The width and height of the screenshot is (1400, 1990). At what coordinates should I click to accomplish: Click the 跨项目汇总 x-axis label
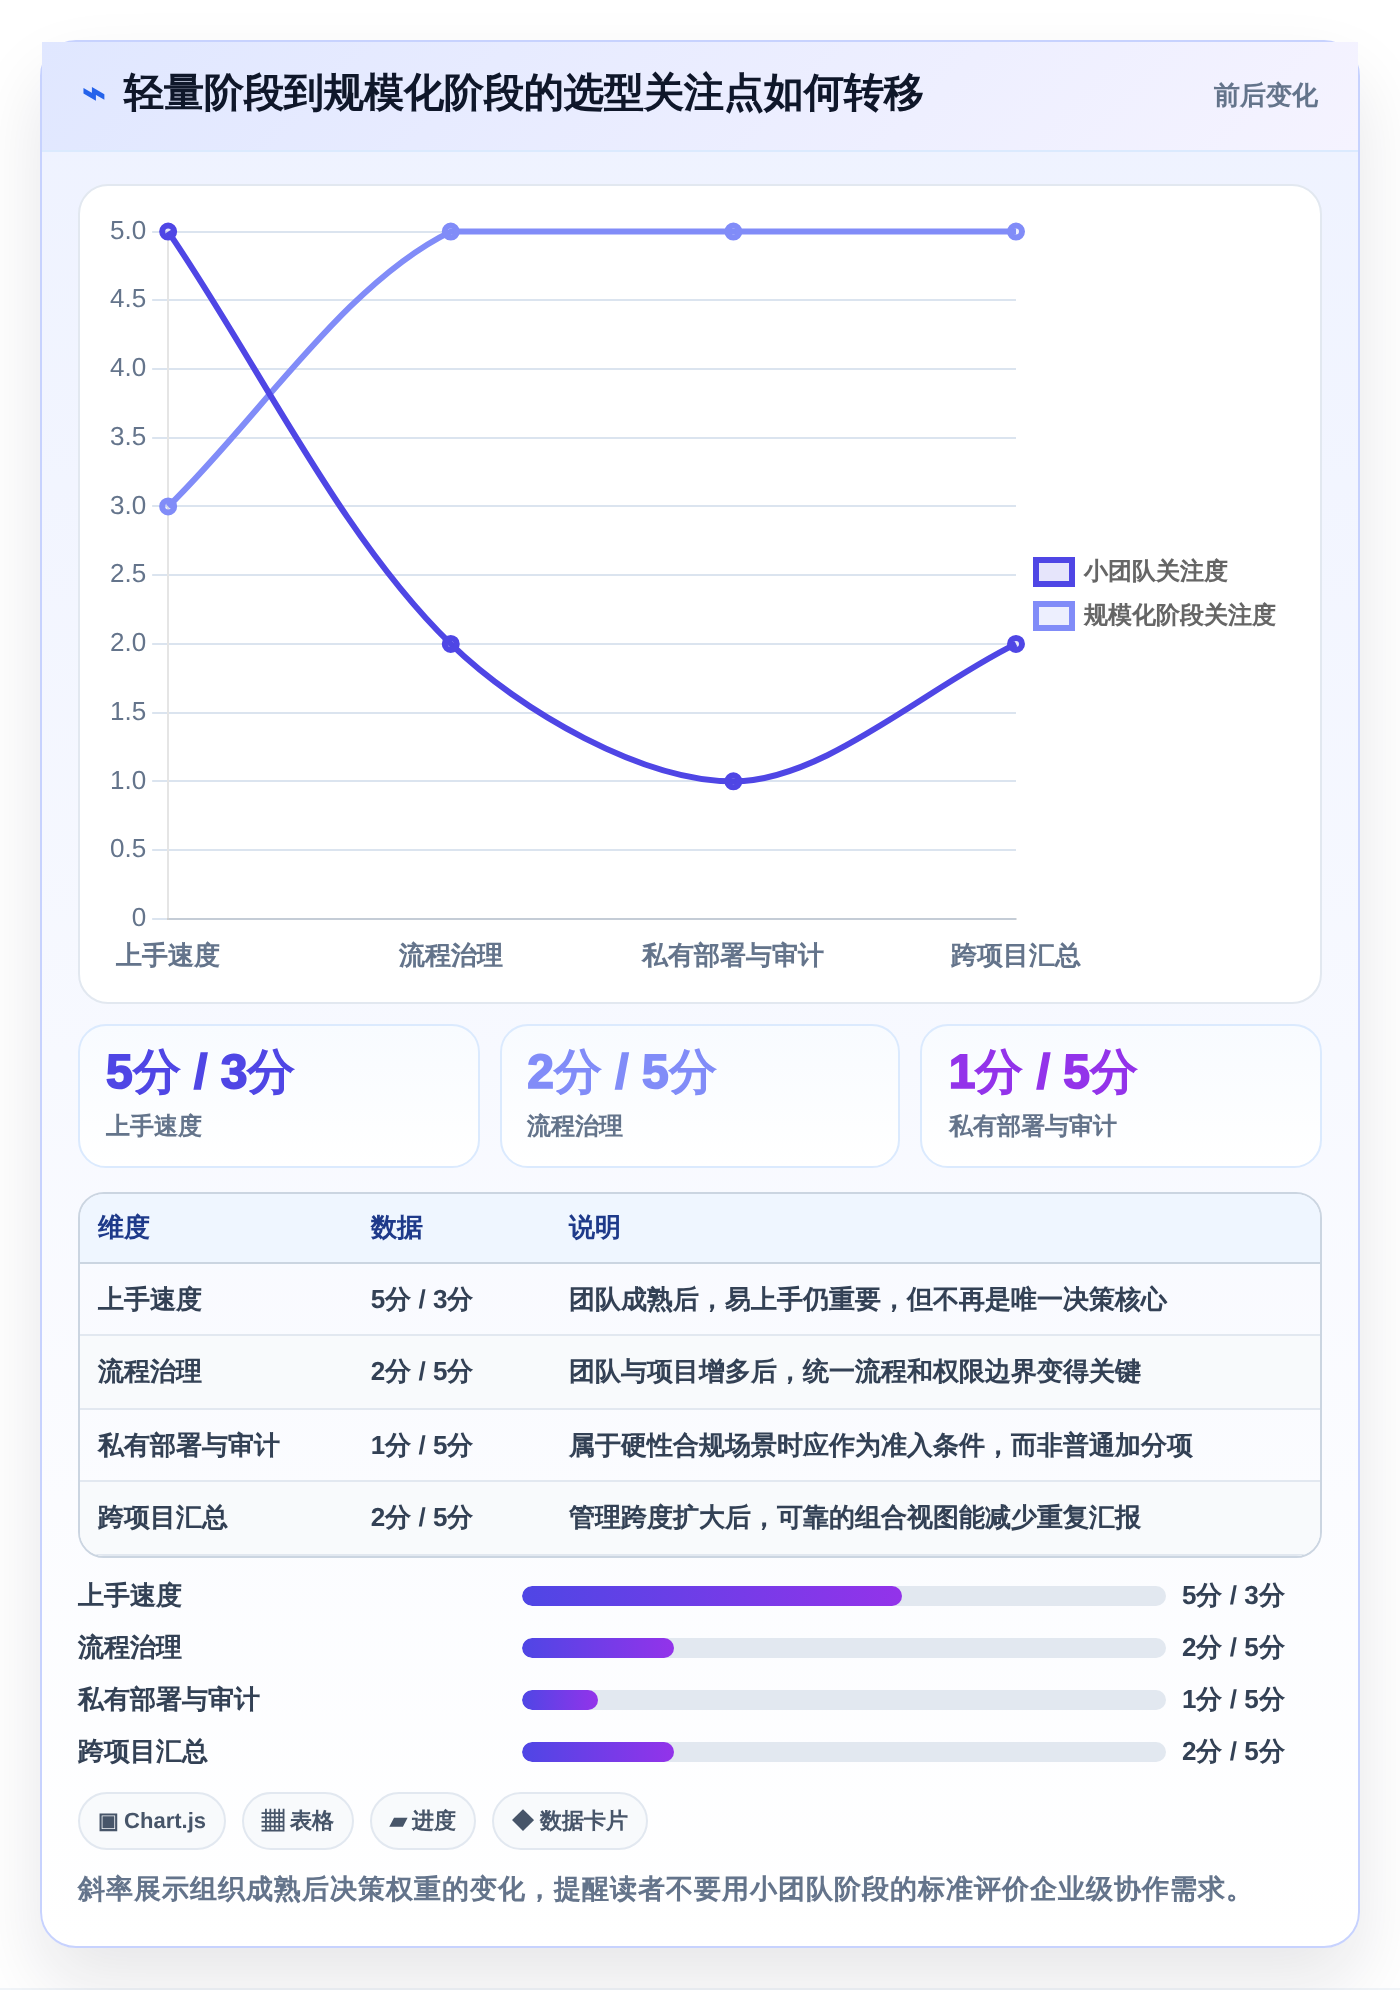(x=1016, y=956)
